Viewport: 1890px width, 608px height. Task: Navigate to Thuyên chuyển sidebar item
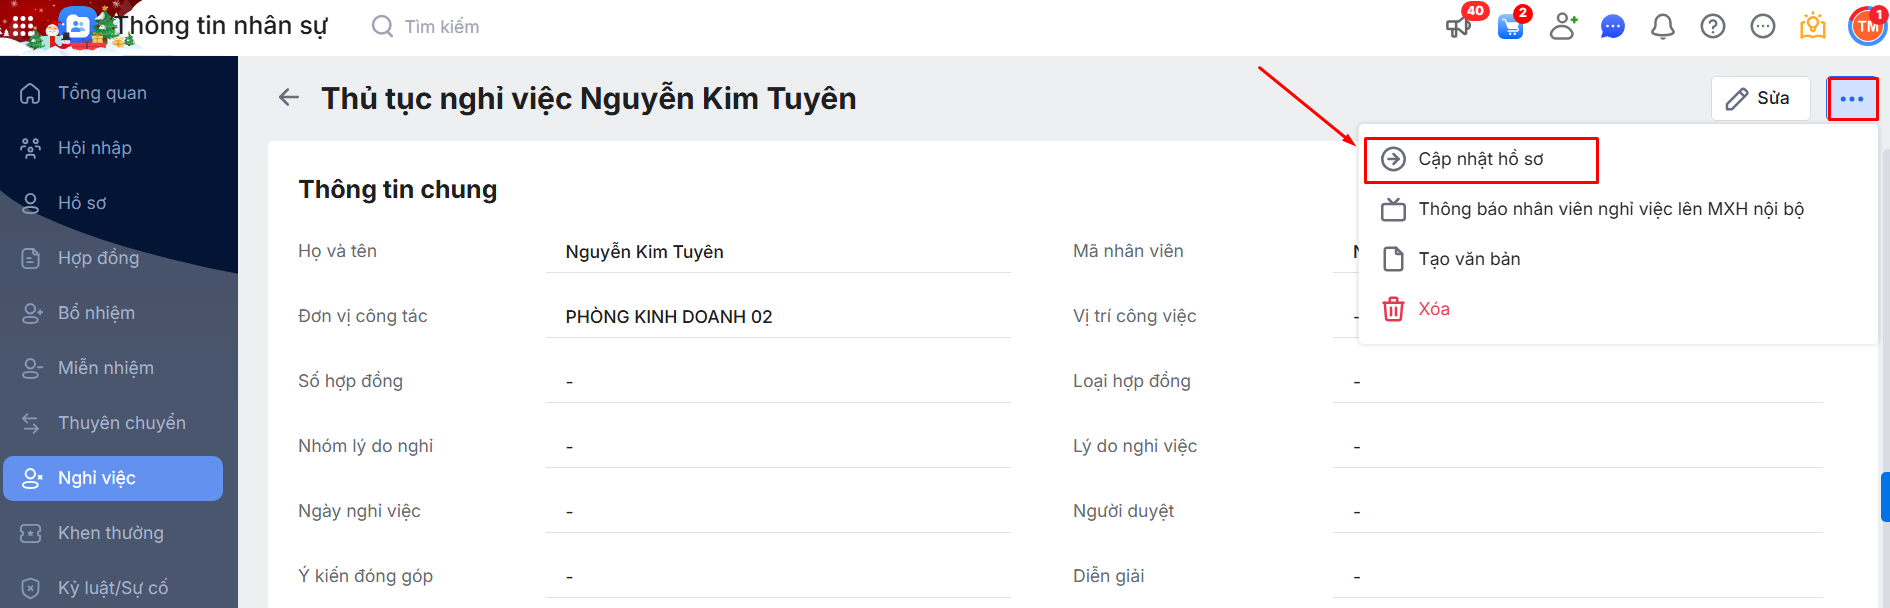(x=121, y=423)
